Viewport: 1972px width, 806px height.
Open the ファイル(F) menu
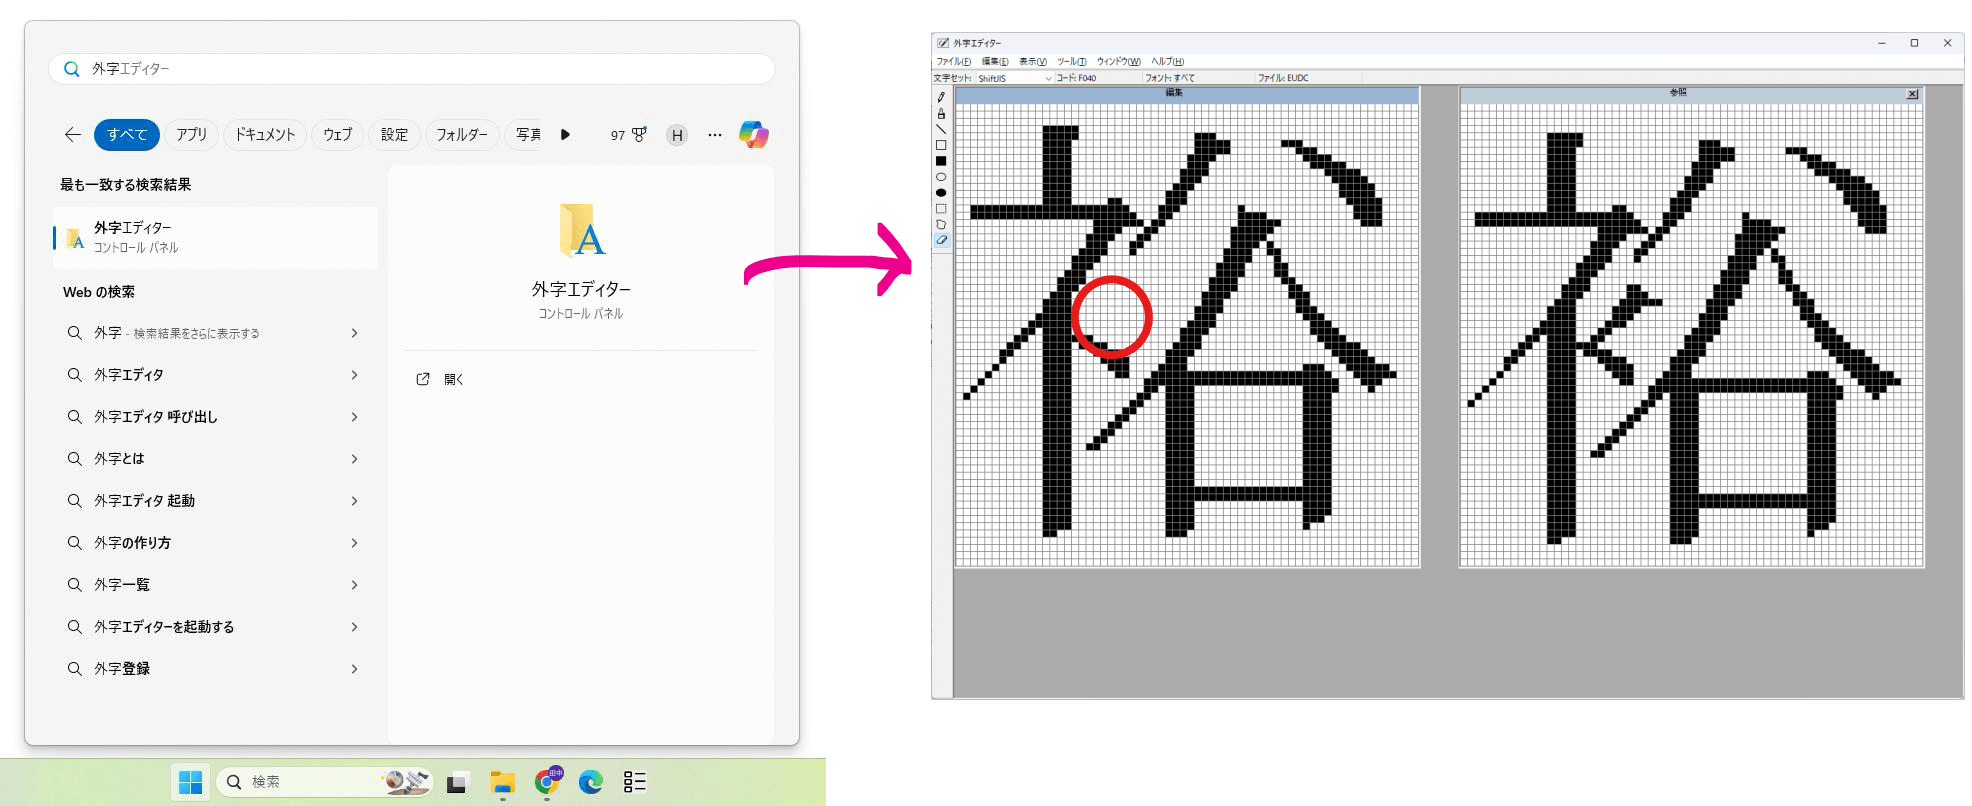[x=953, y=62]
